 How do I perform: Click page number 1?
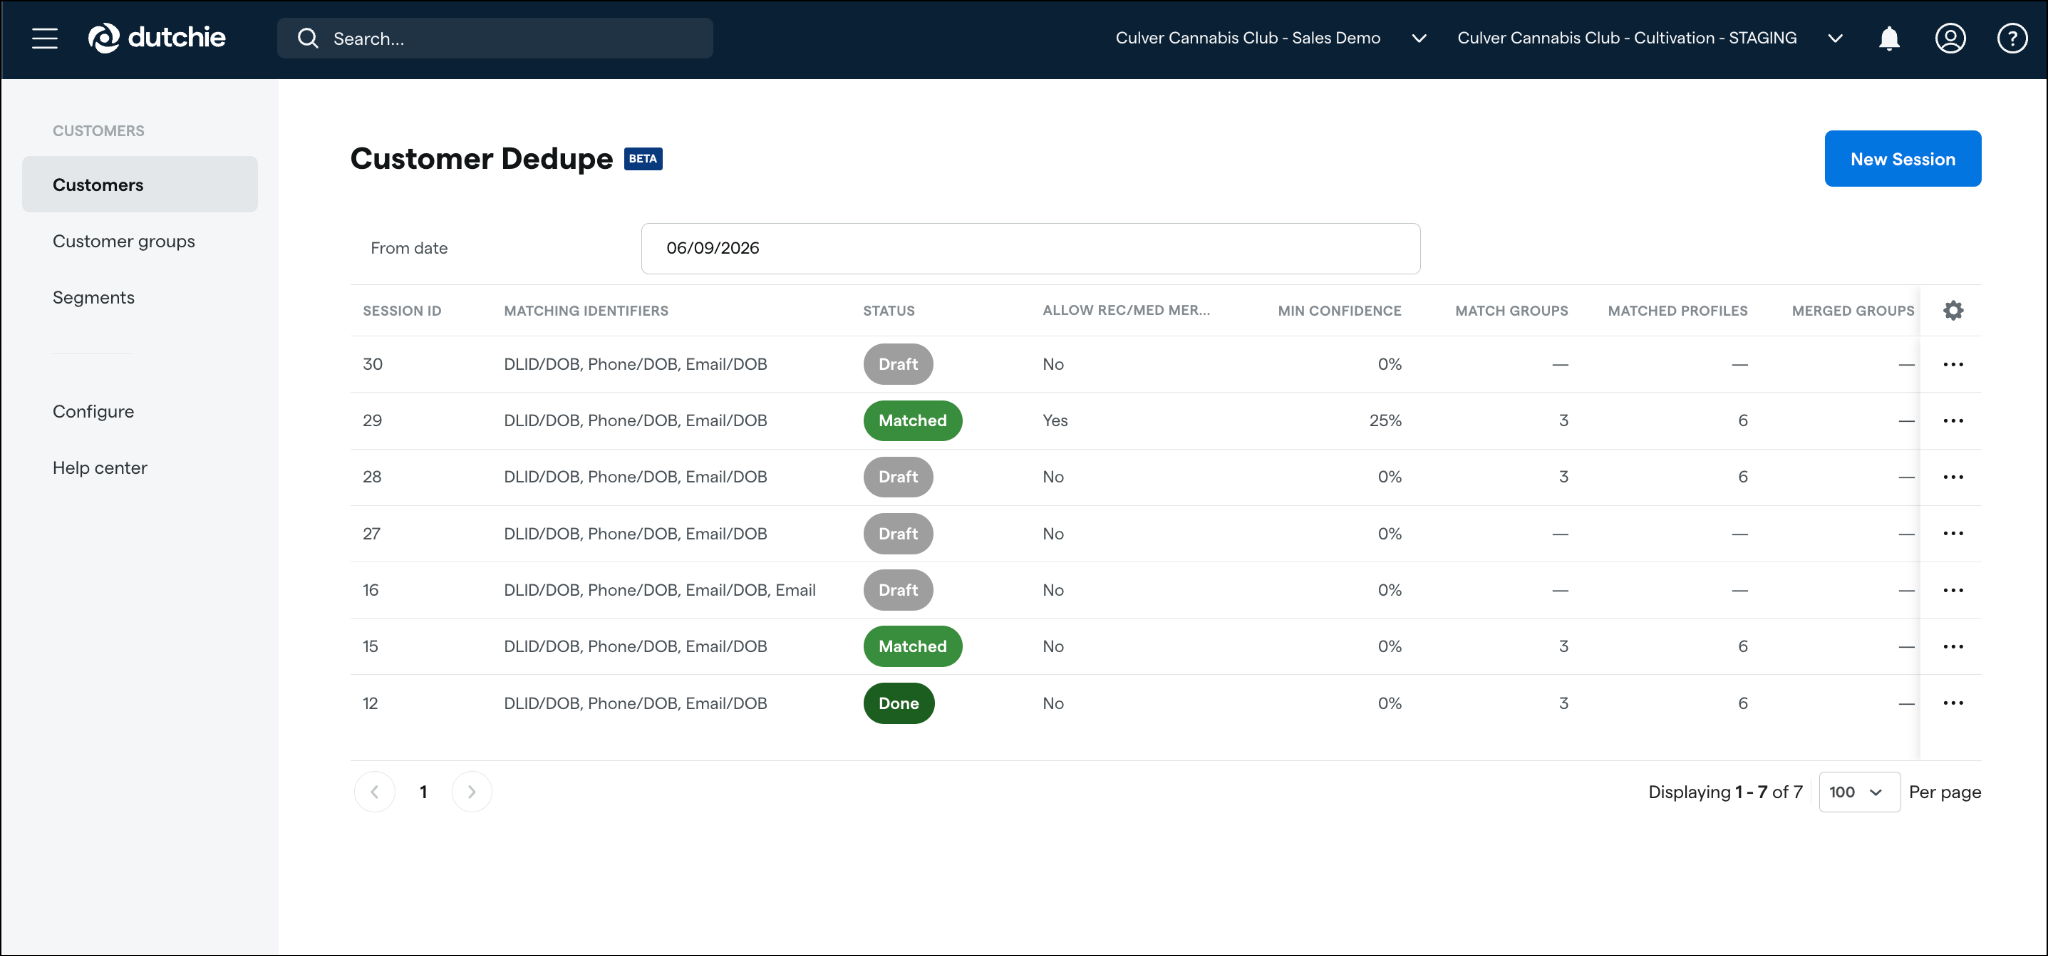[423, 792]
